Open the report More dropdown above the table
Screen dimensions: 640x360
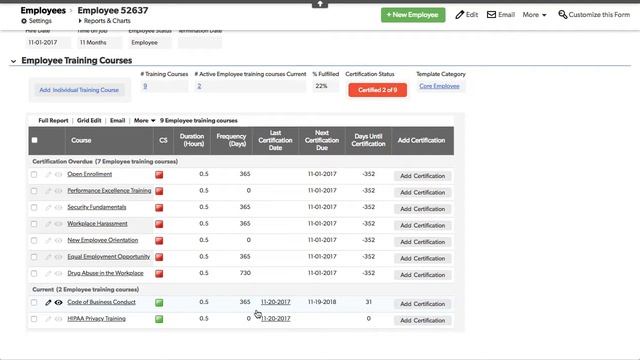(x=144, y=120)
